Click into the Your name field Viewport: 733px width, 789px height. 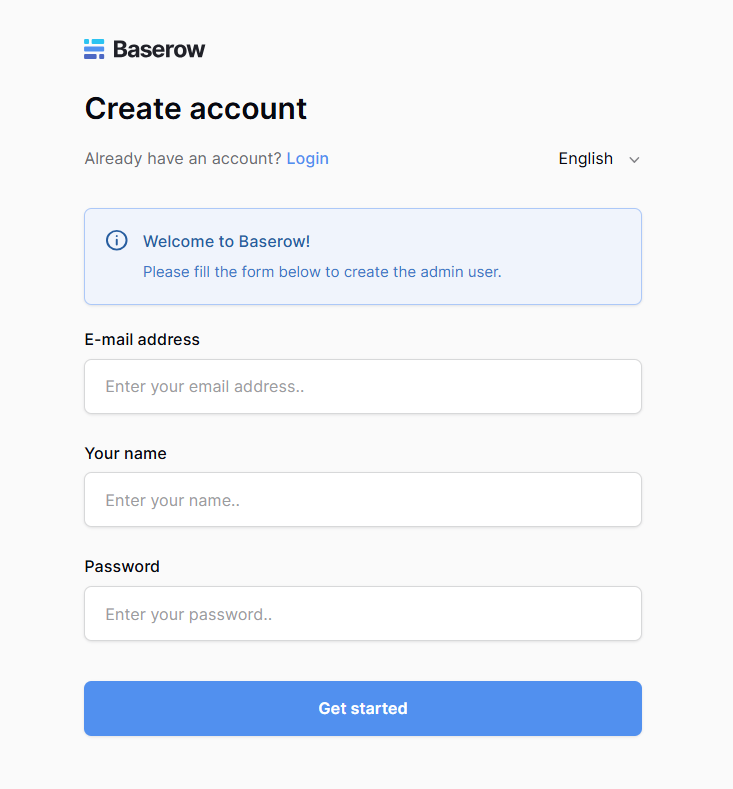pos(362,500)
